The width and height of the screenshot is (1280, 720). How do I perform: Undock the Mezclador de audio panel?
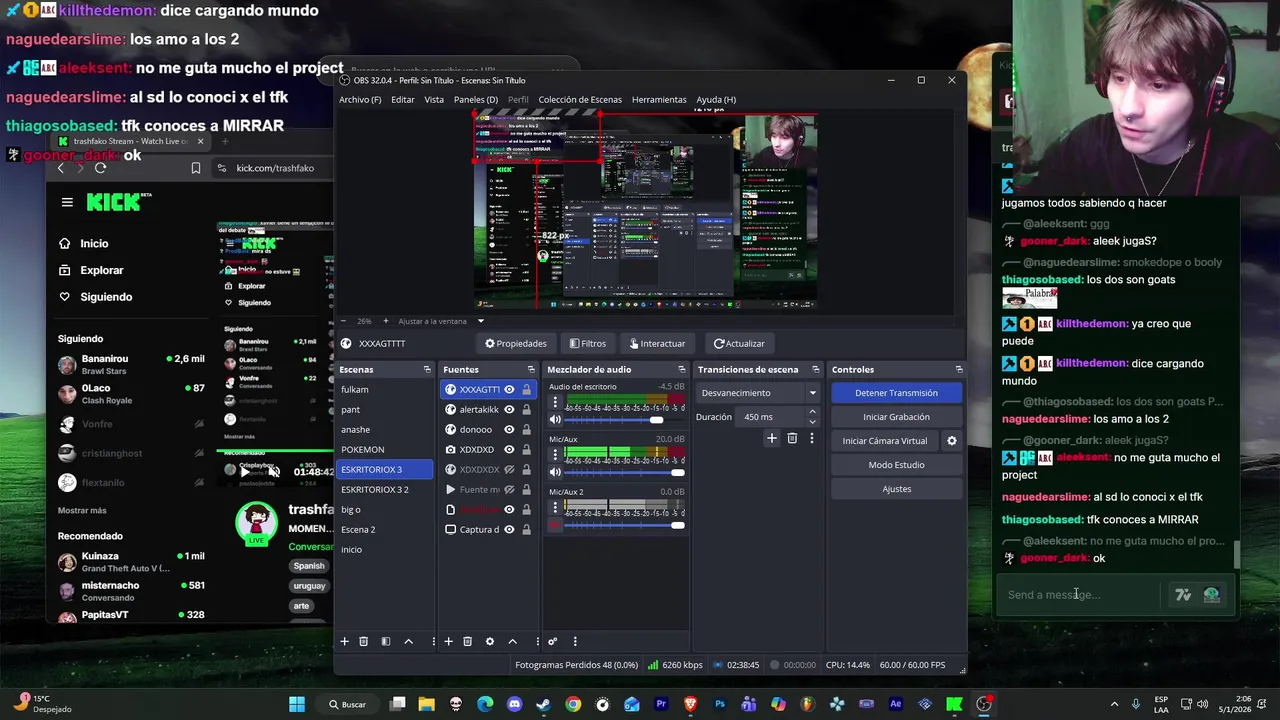682,369
